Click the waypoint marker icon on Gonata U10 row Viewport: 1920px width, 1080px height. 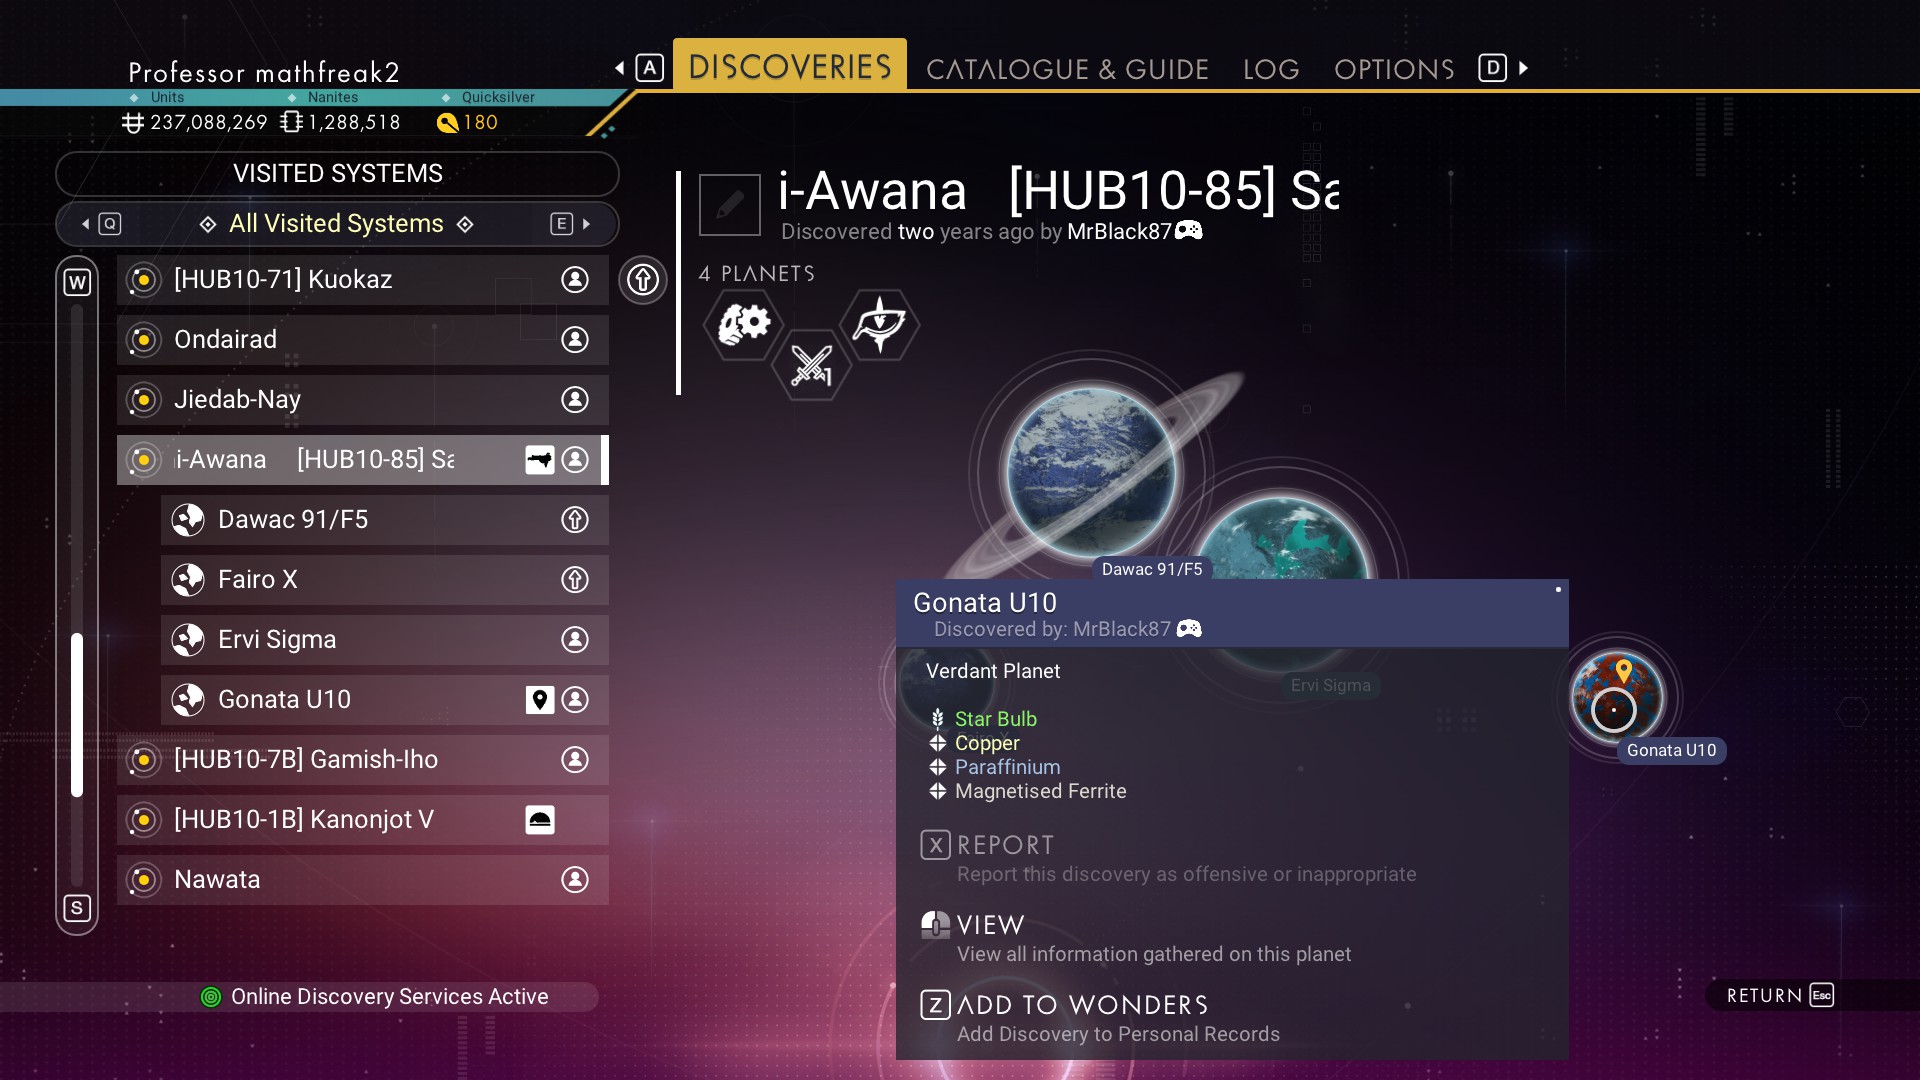pos(540,700)
